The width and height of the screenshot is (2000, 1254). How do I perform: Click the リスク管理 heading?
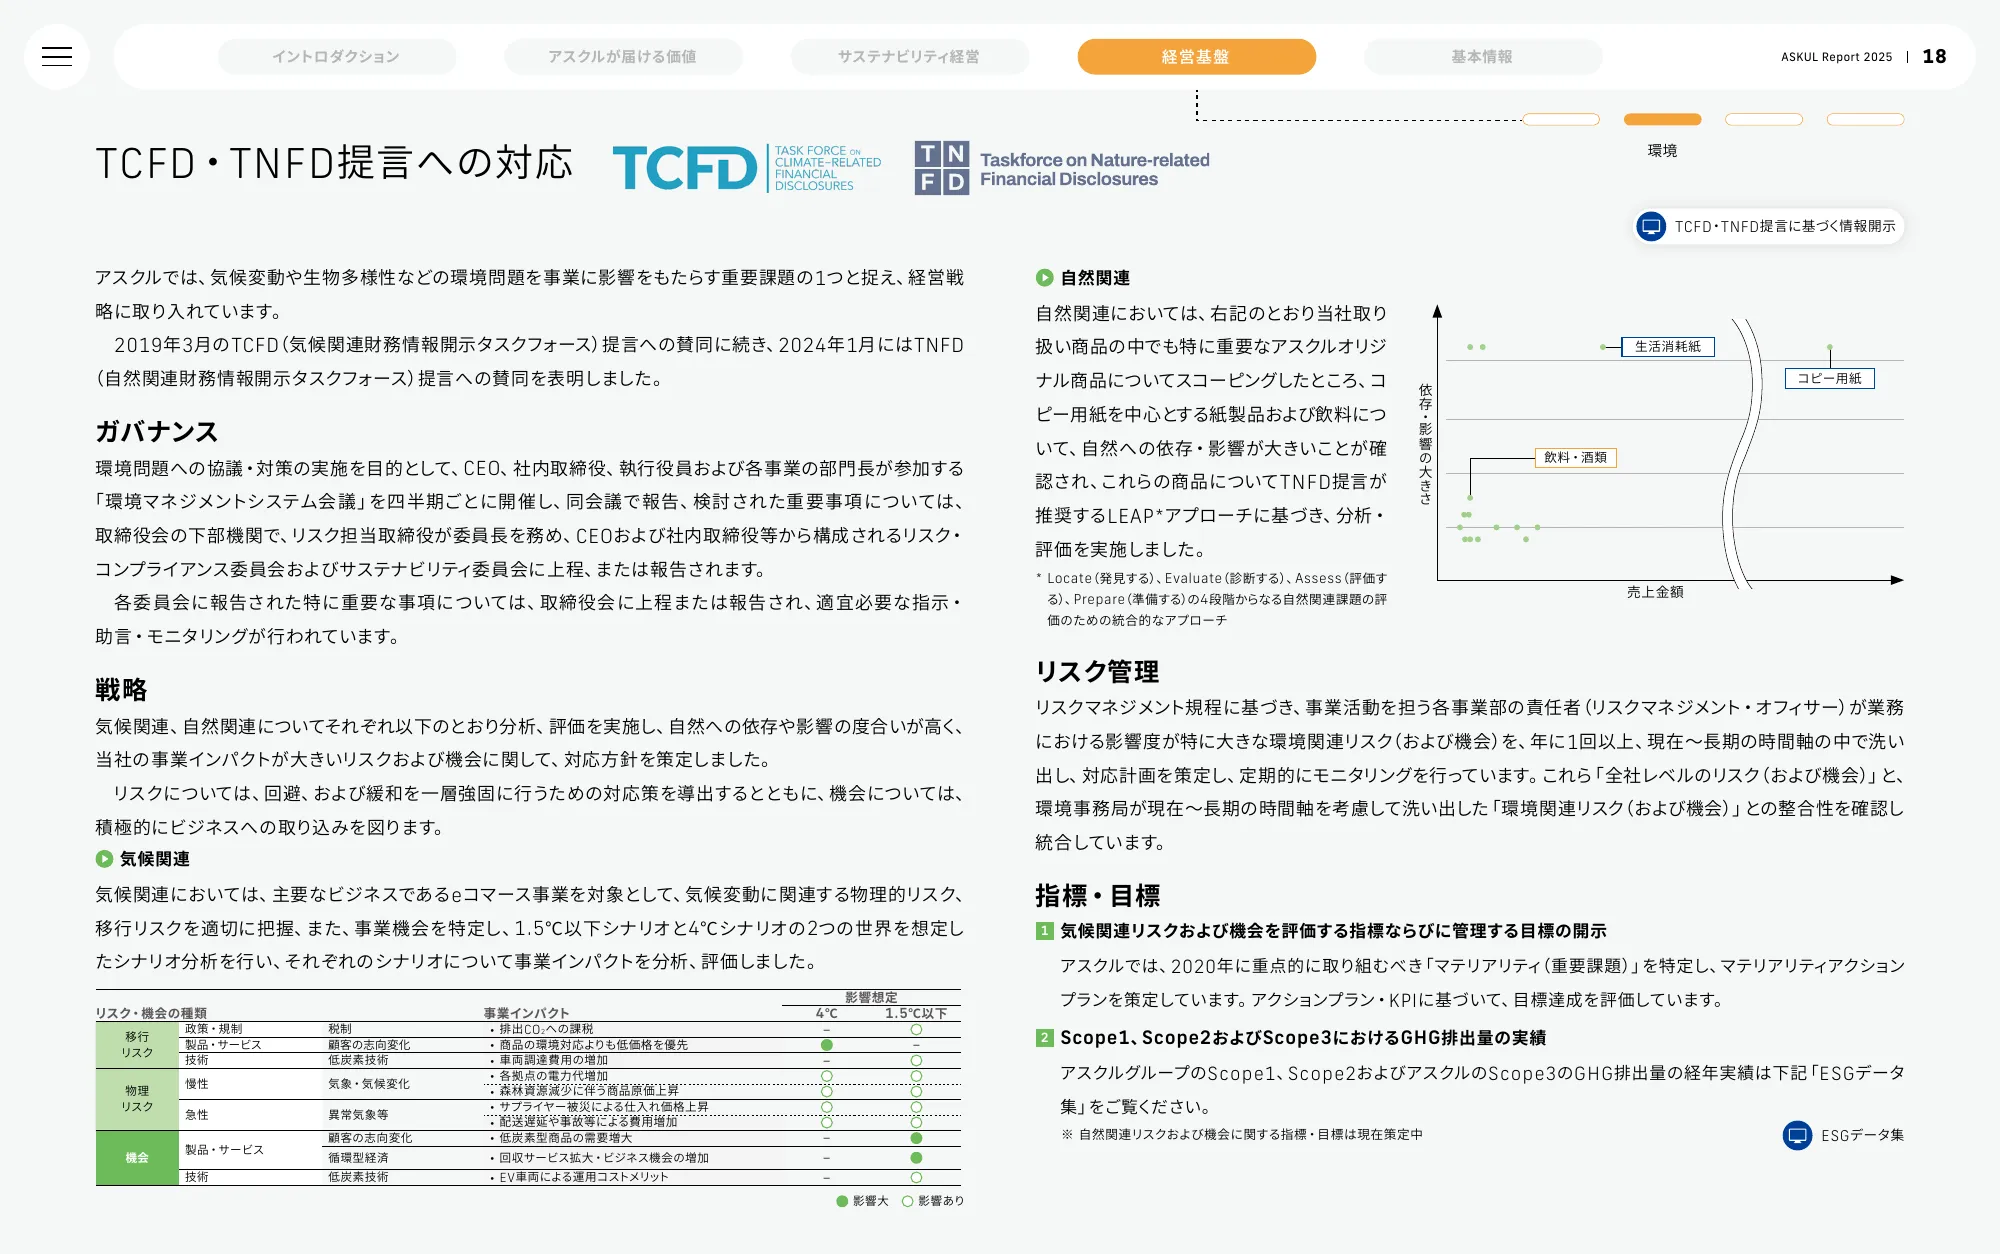(1097, 672)
